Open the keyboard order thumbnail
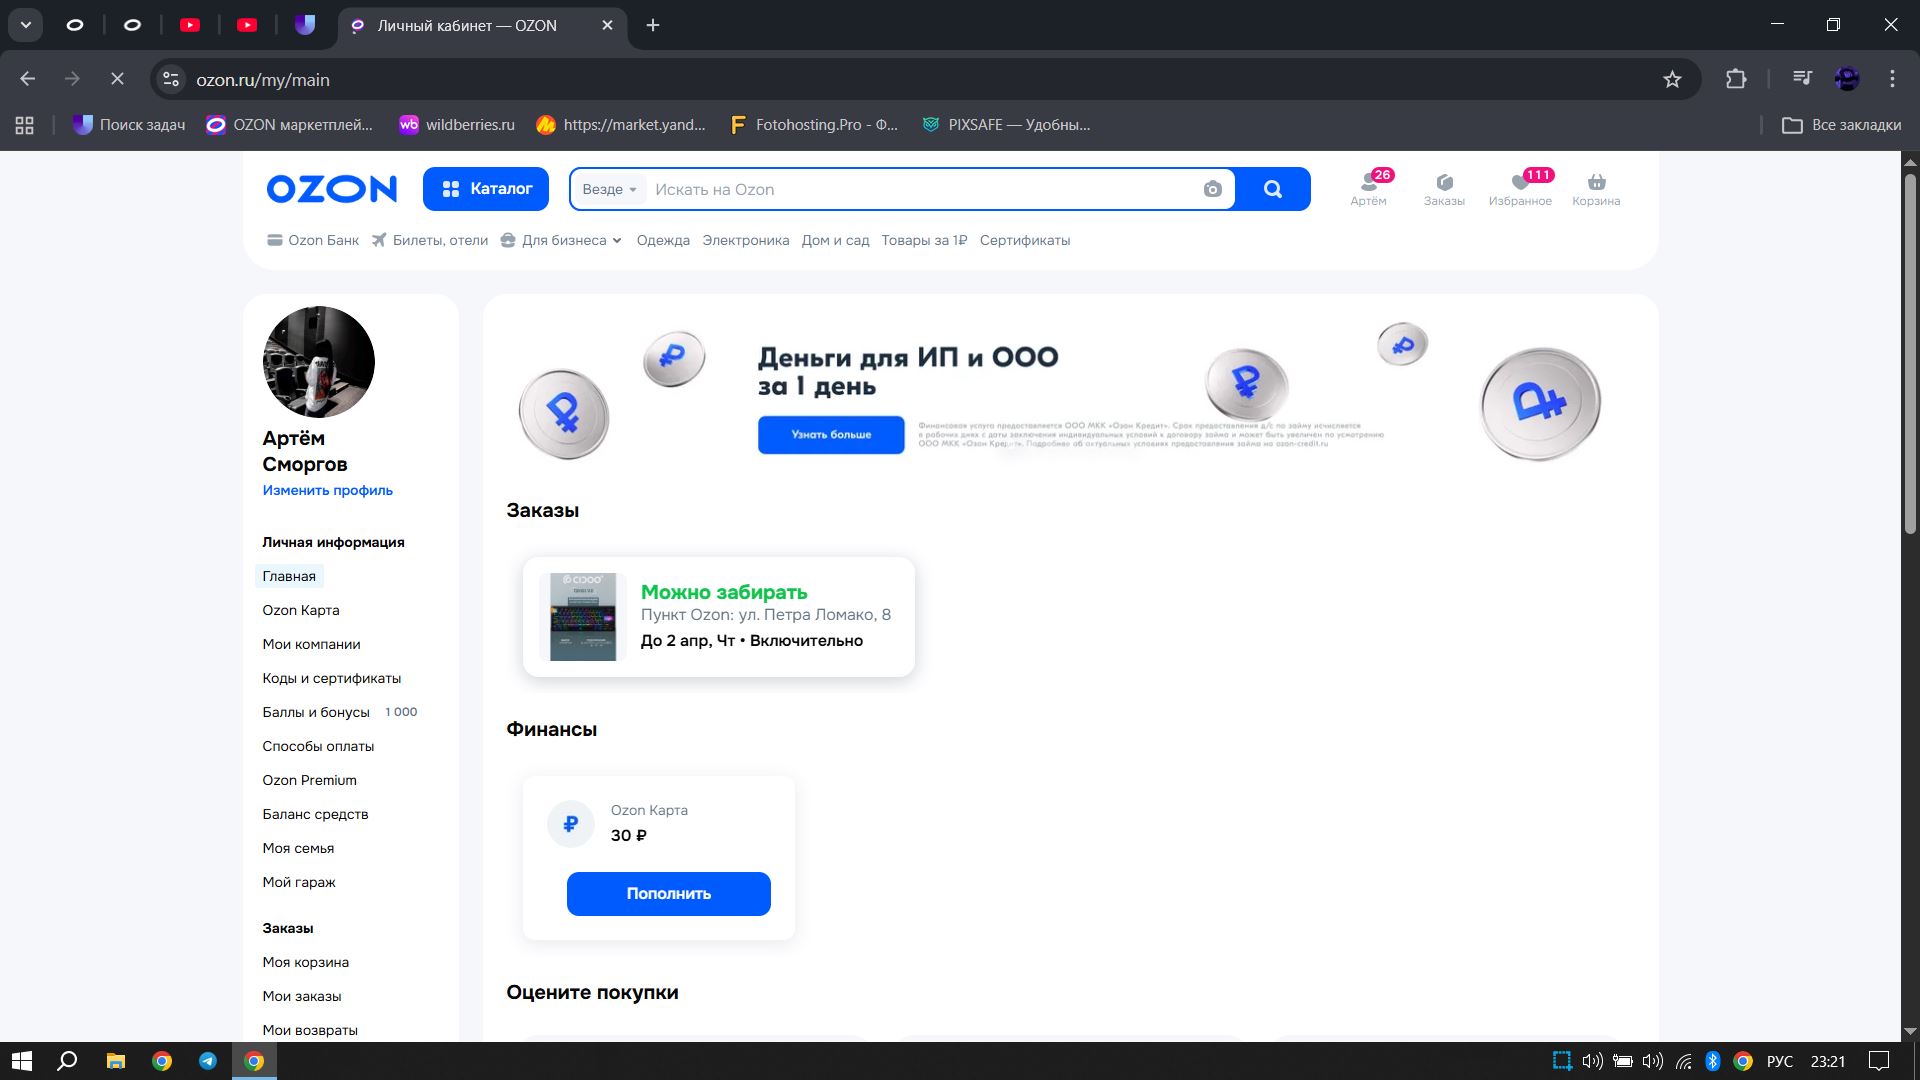The height and width of the screenshot is (1080, 1920). [x=583, y=617]
